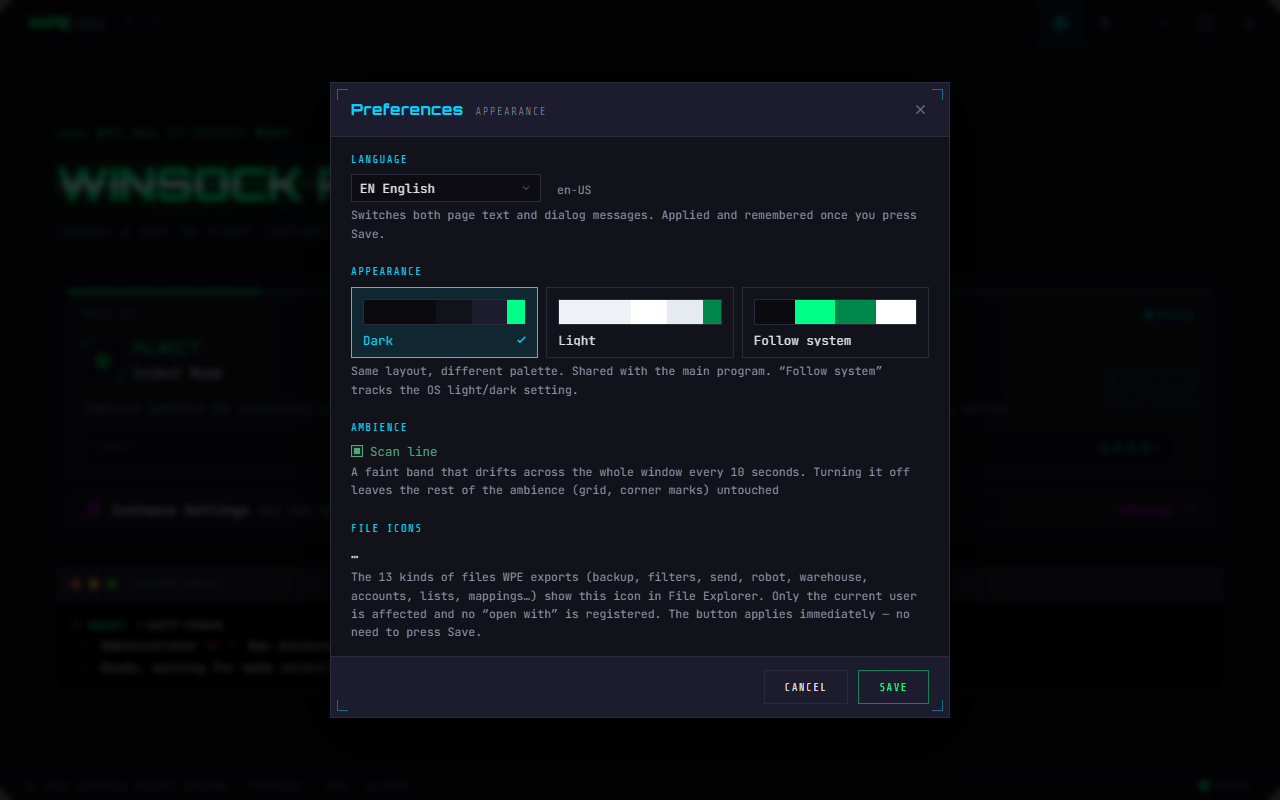The width and height of the screenshot is (1280, 800).
Task: Click the Preferences dialog title
Action: [407, 110]
